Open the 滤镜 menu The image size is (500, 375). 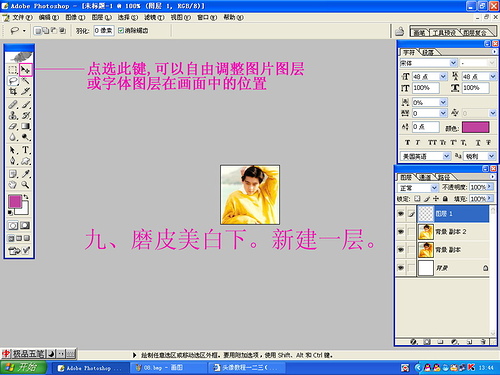154,17
